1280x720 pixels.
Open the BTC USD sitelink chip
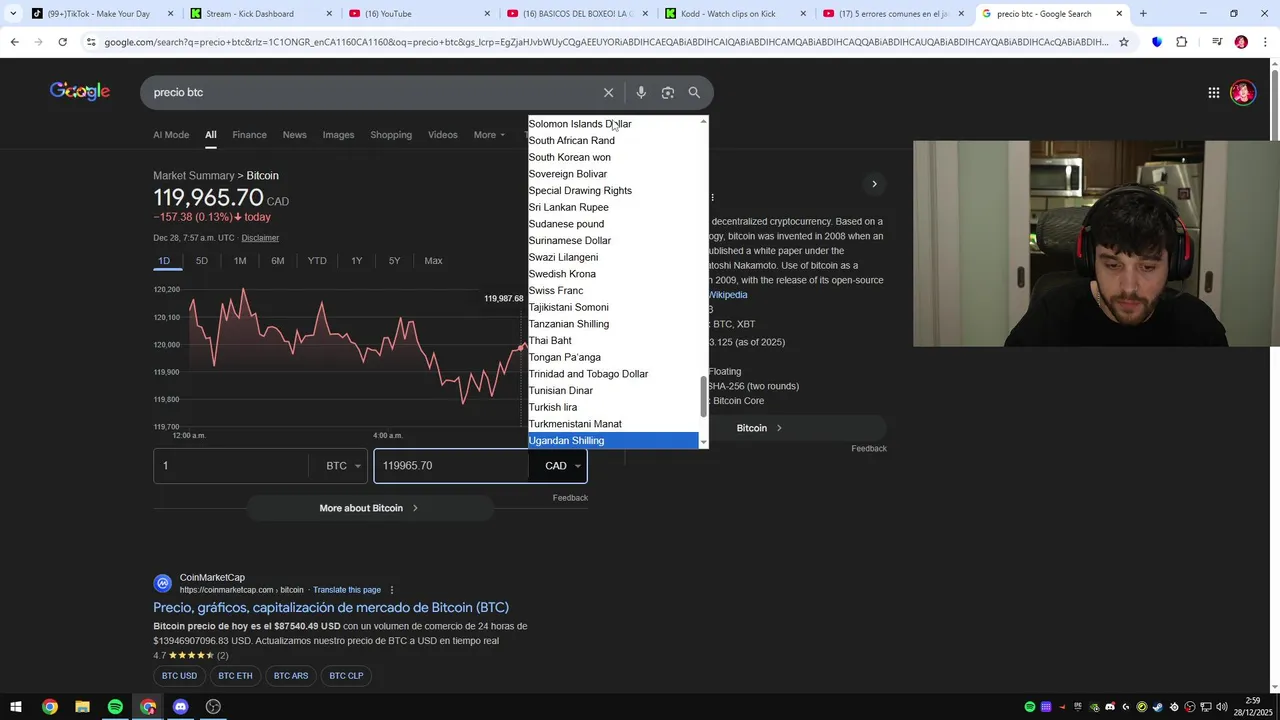pos(180,676)
